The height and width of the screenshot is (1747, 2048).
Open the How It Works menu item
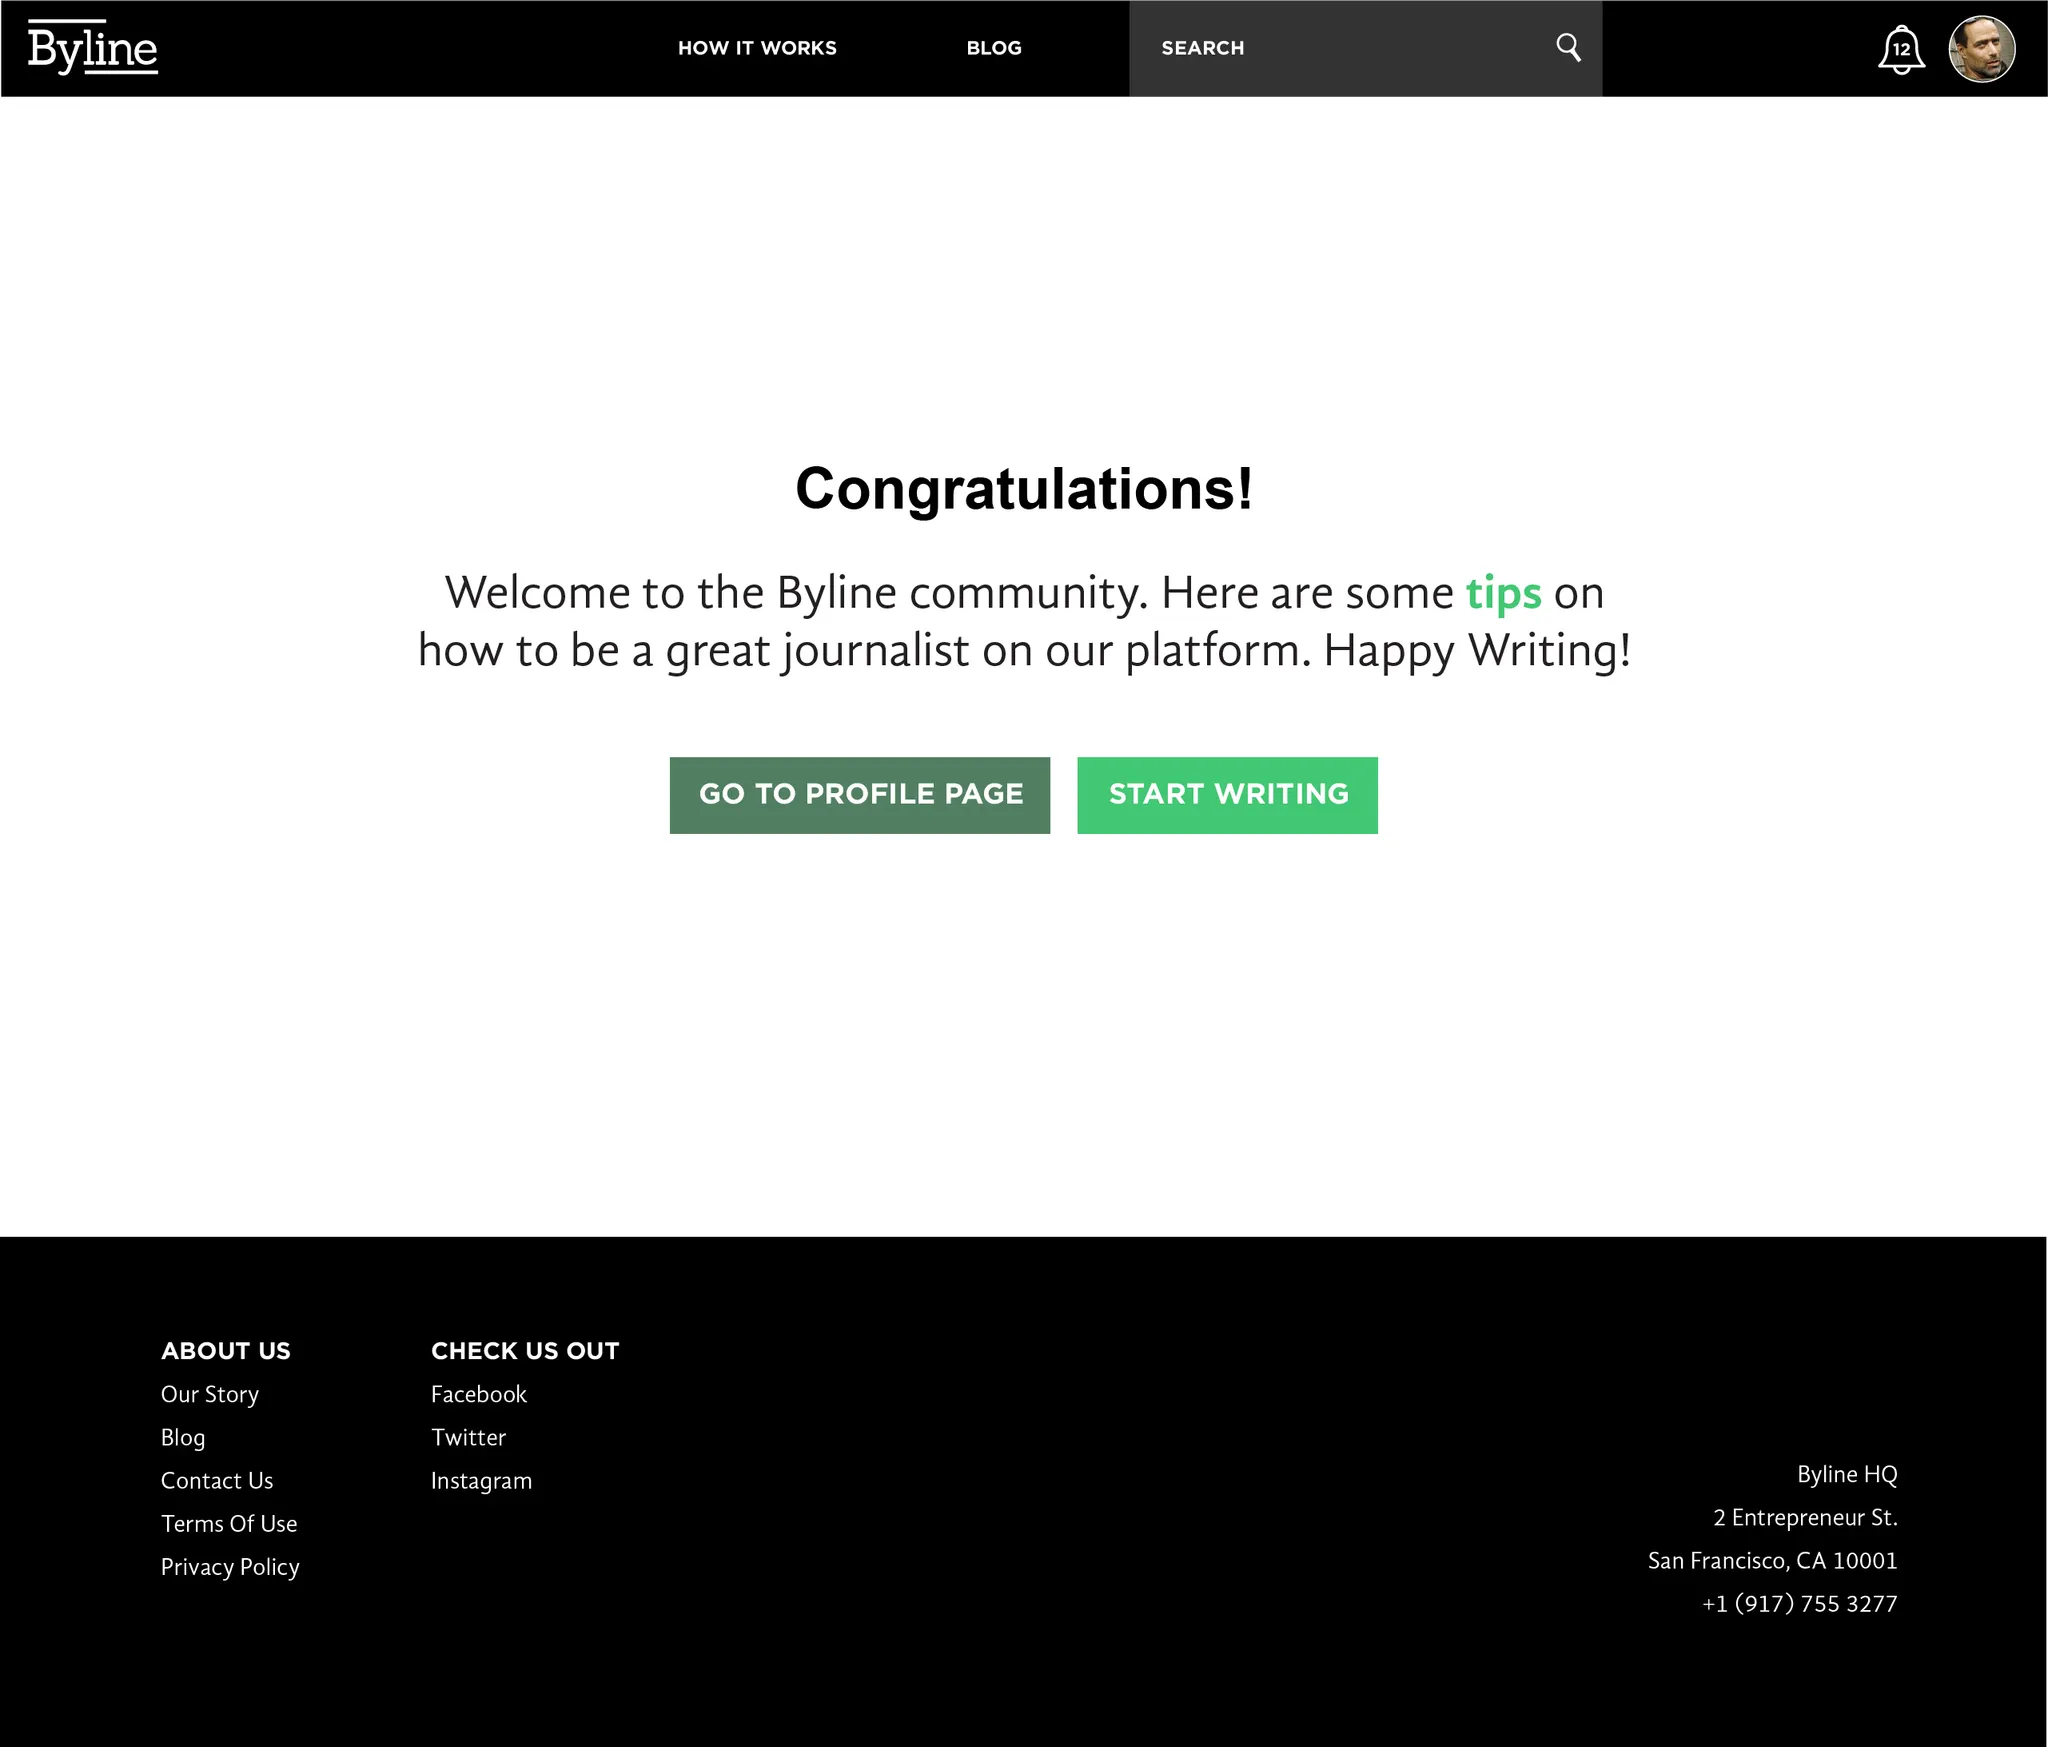pyautogui.click(x=757, y=48)
